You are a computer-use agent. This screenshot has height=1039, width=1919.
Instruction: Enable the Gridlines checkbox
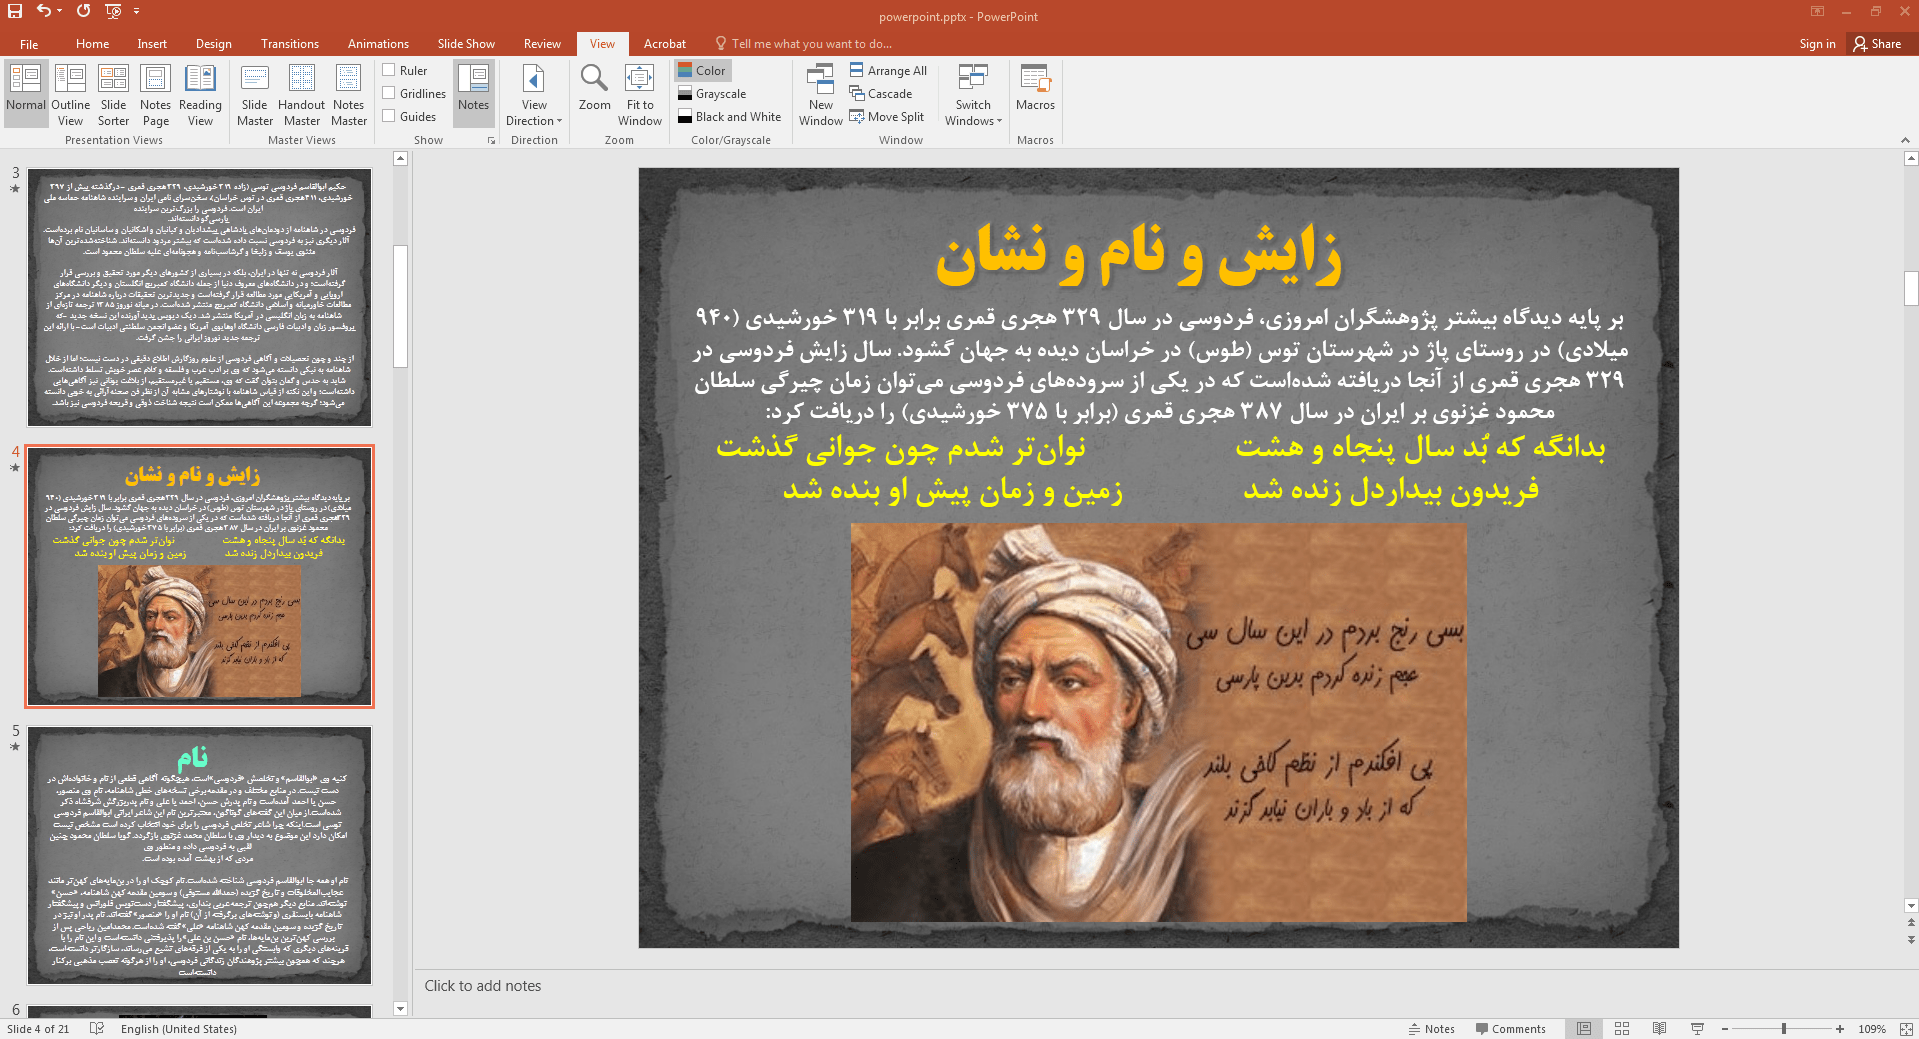pos(414,93)
